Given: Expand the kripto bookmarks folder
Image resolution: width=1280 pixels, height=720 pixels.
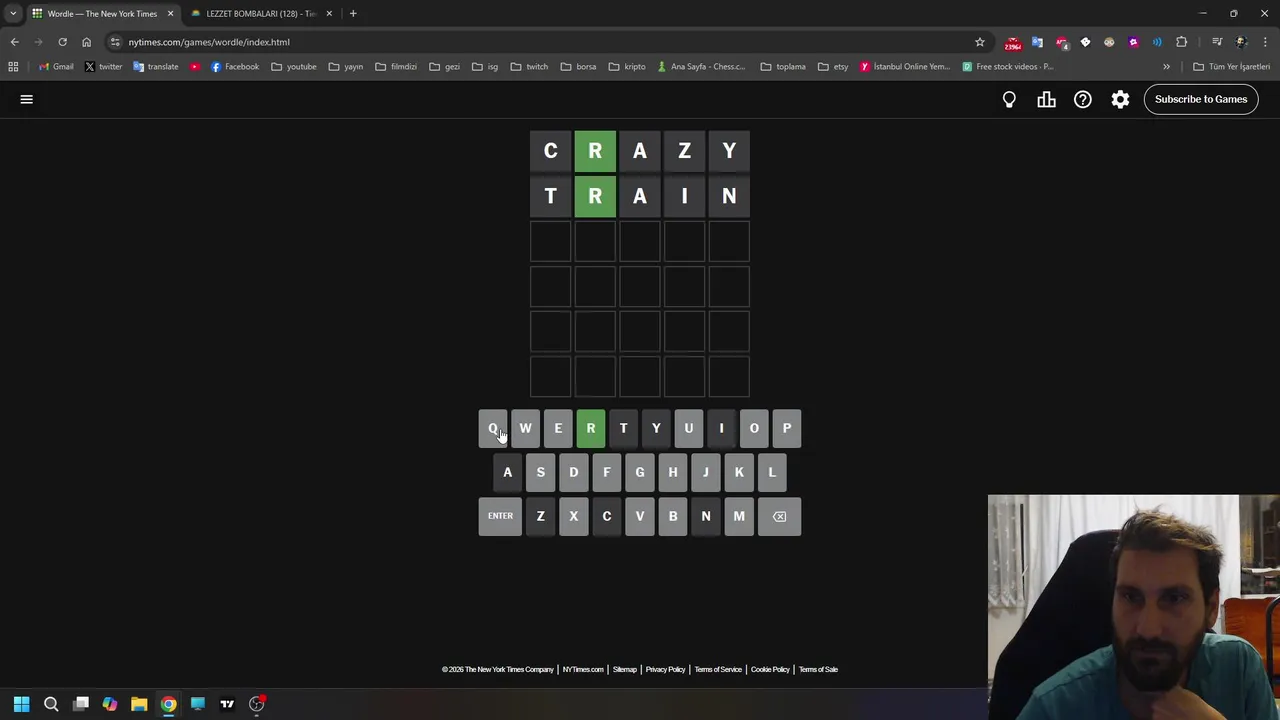Looking at the screenshot, I should (x=627, y=67).
